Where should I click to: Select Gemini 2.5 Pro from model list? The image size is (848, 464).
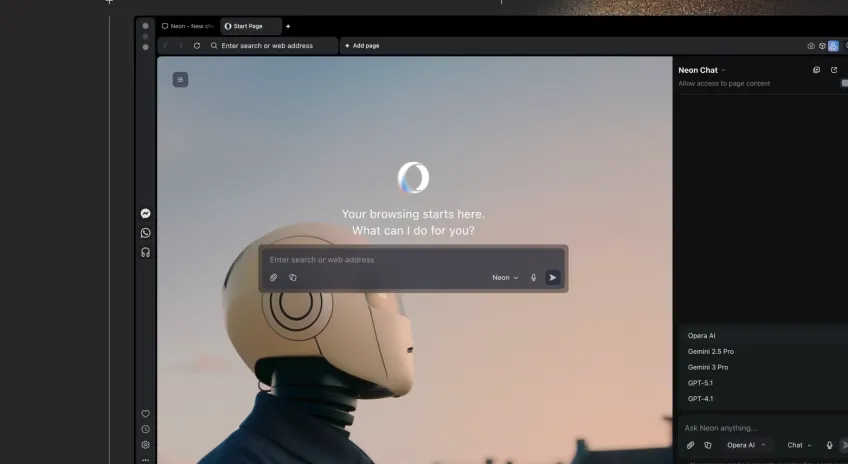pos(710,352)
